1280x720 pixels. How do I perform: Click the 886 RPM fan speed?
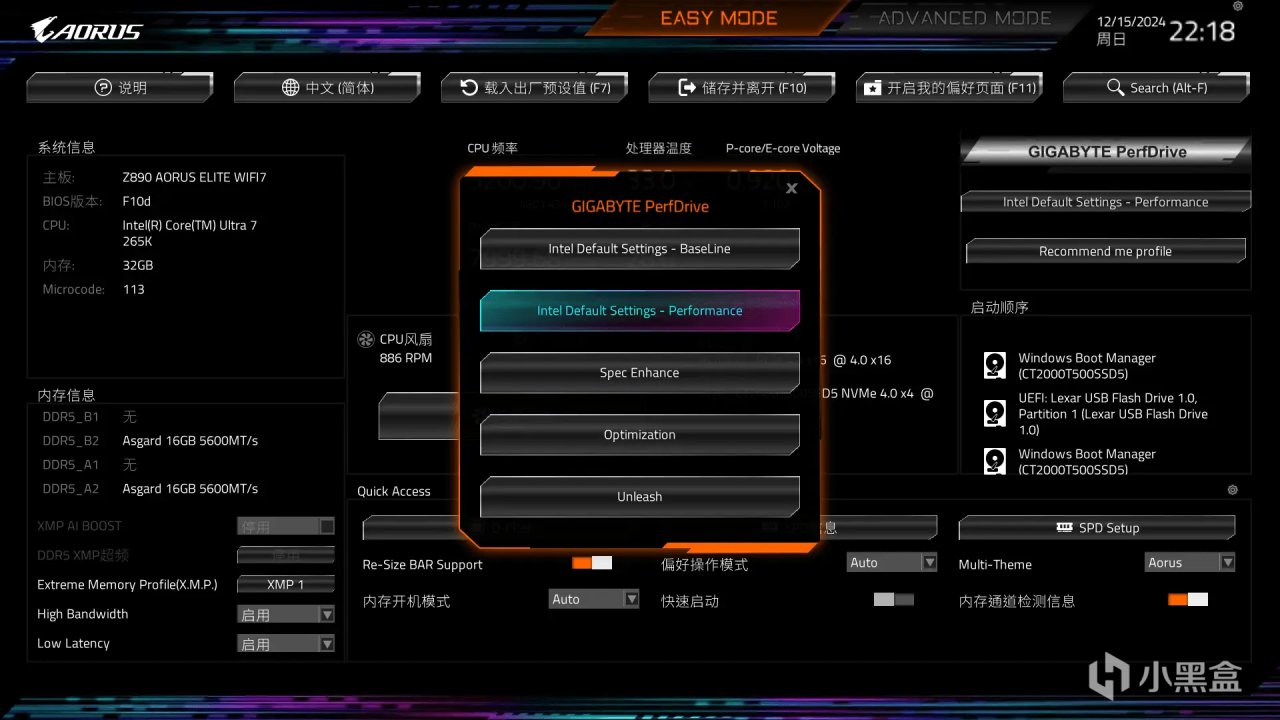point(406,358)
